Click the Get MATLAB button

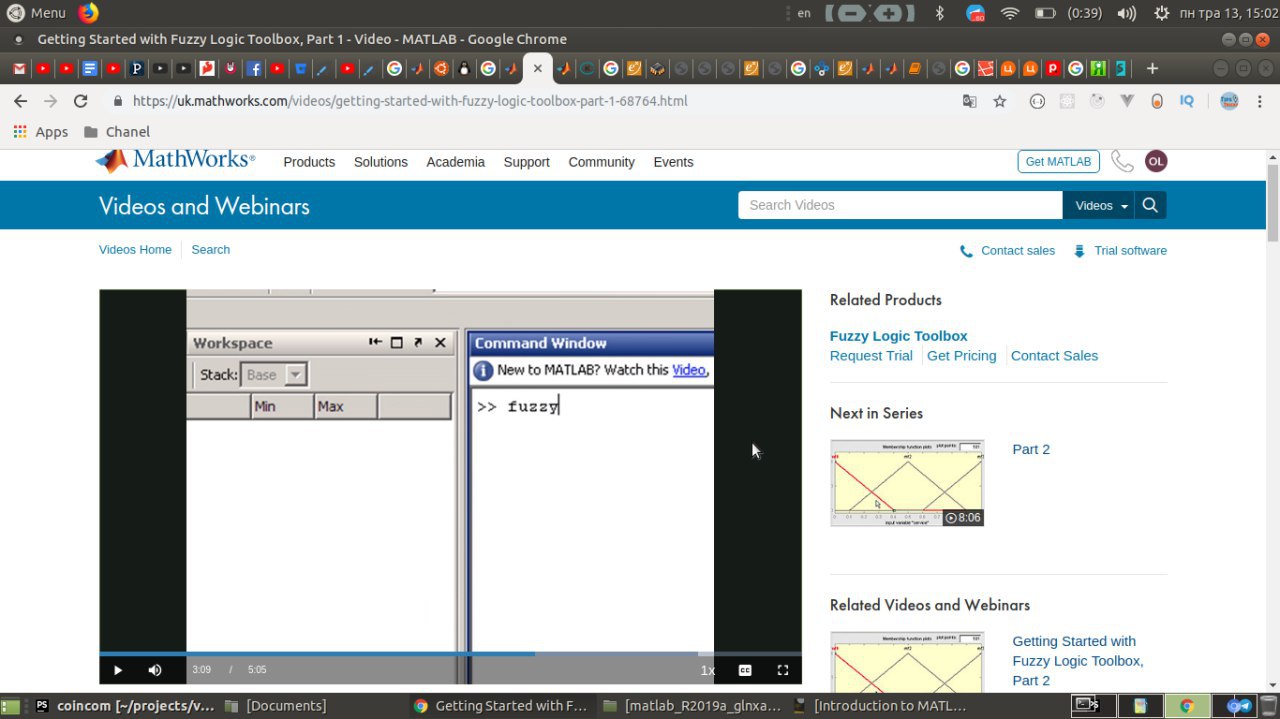pyautogui.click(x=1058, y=162)
